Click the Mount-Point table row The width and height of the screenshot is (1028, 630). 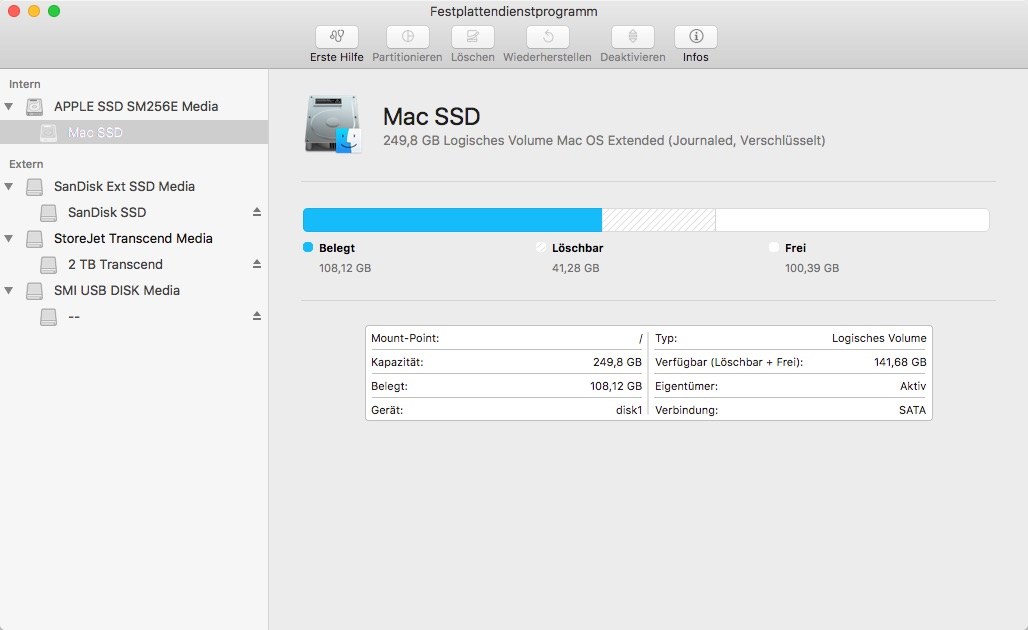coord(507,338)
